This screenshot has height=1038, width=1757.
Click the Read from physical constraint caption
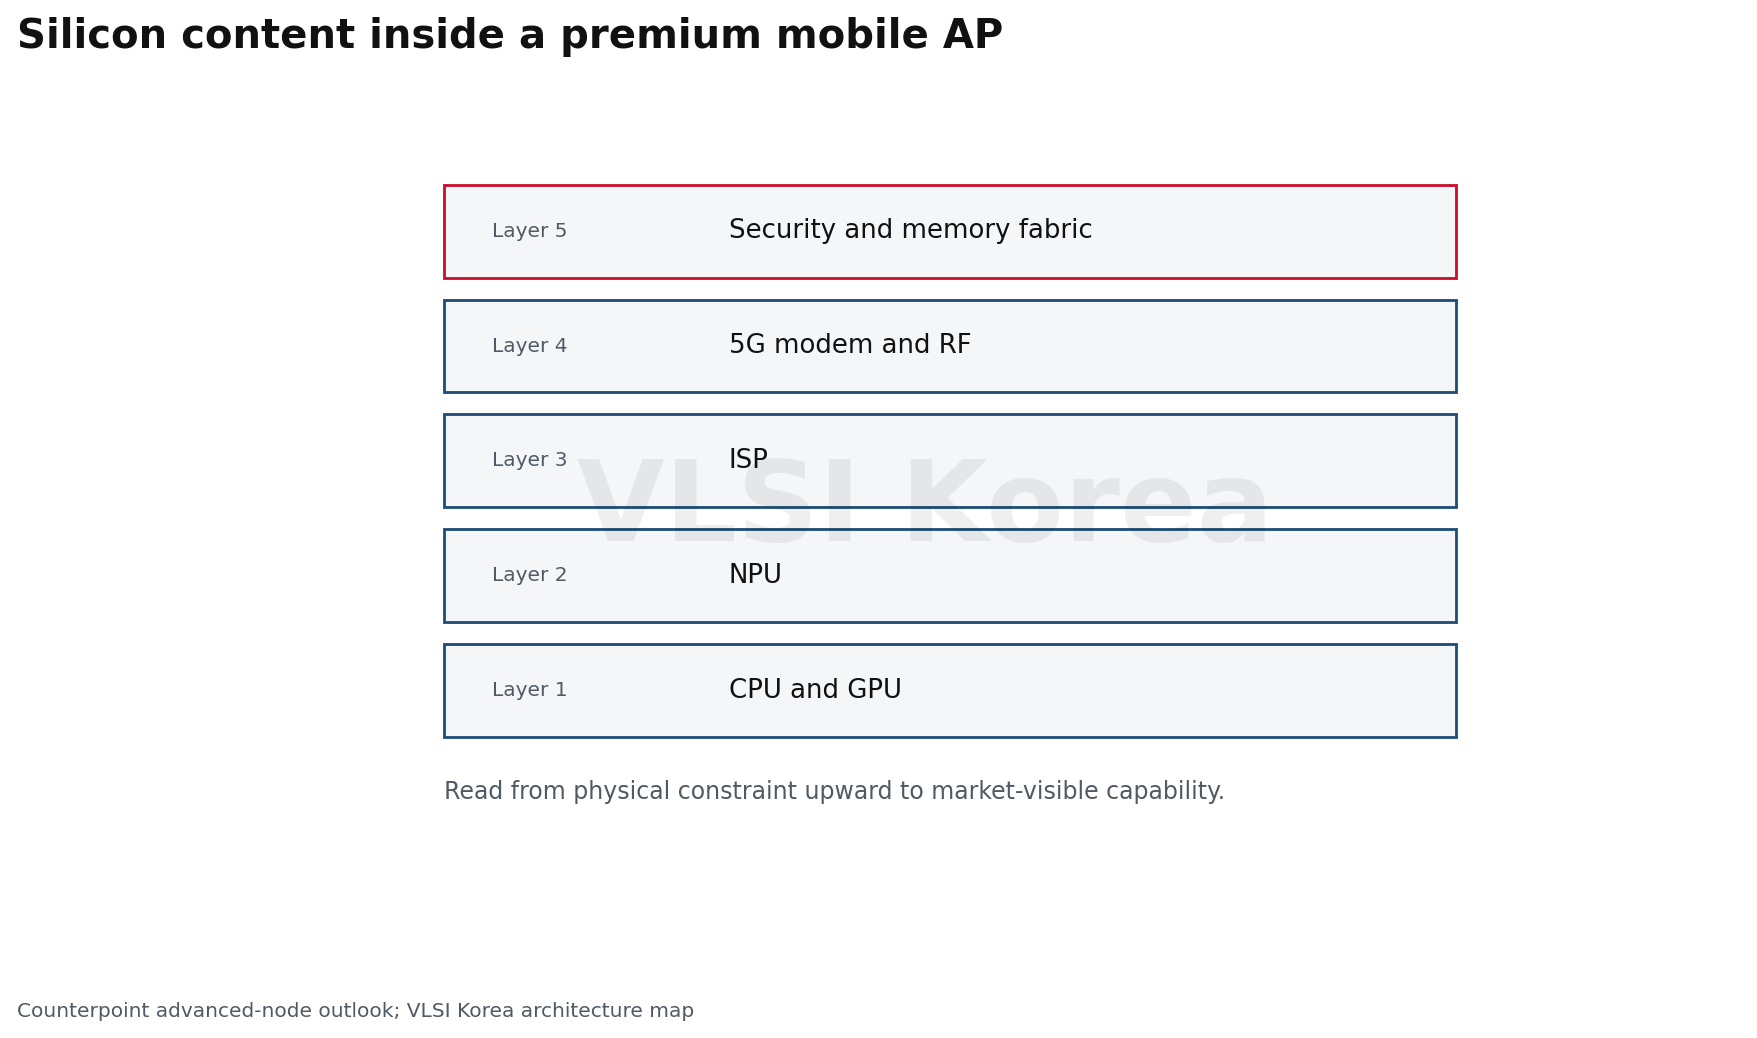point(834,792)
